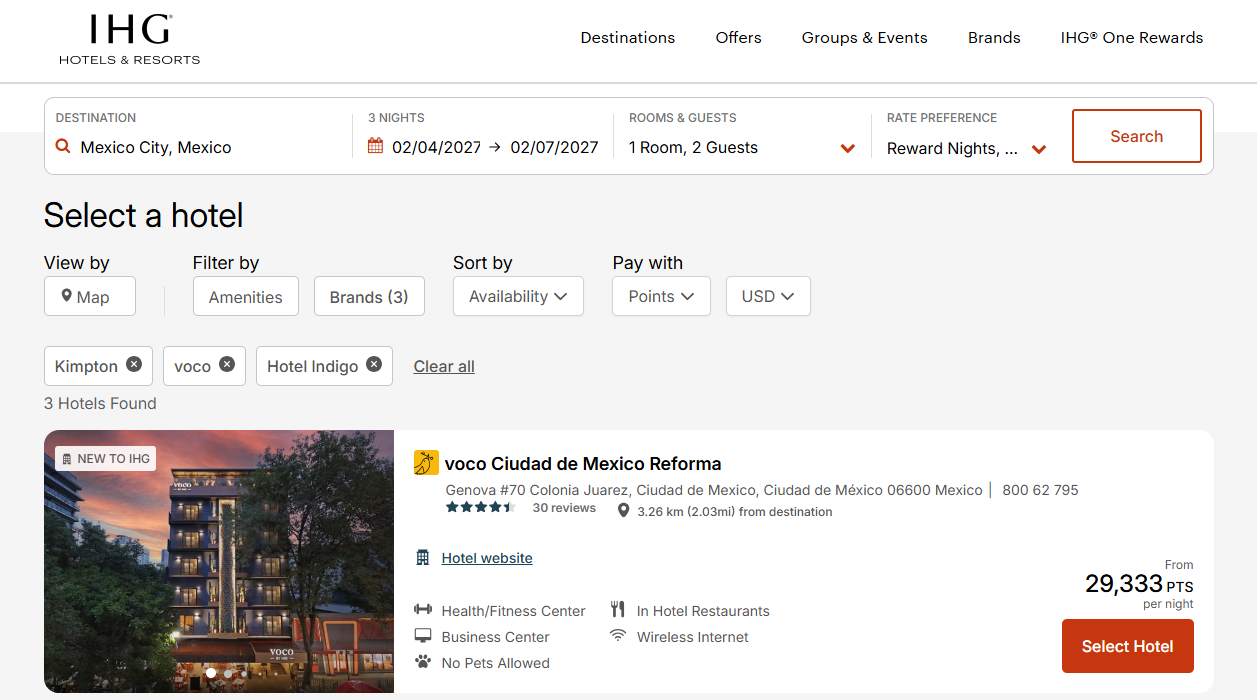Click the Health/Fitness Center dumbbell icon
Viewport: 1257px width, 700px height.
tap(422, 610)
